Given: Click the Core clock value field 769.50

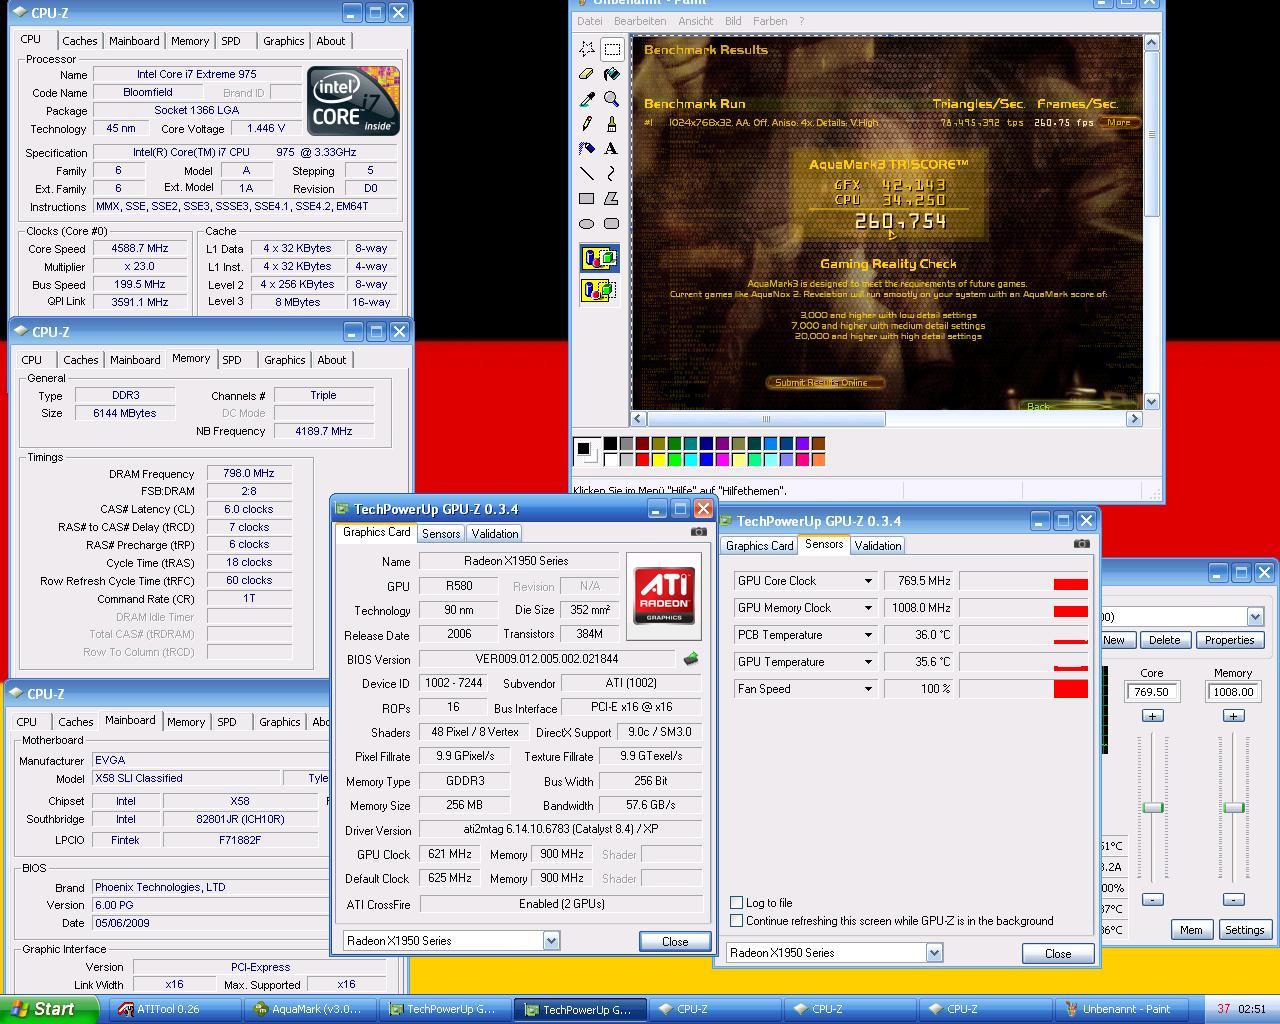Looking at the screenshot, I should pos(1152,692).
